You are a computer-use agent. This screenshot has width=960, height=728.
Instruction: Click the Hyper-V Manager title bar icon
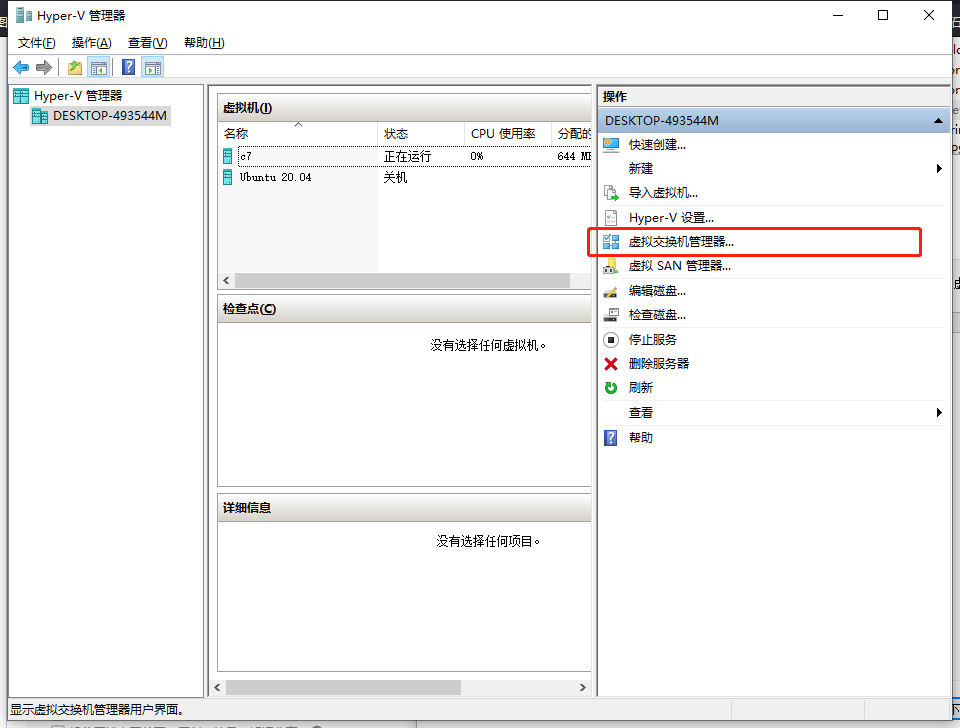[x=24, y=15]
